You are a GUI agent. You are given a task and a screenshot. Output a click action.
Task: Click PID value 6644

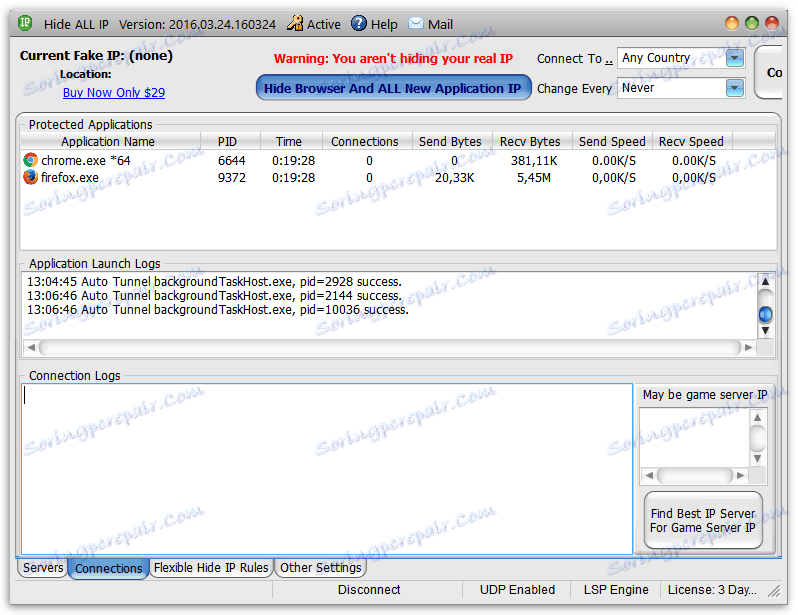coord(232,160)
